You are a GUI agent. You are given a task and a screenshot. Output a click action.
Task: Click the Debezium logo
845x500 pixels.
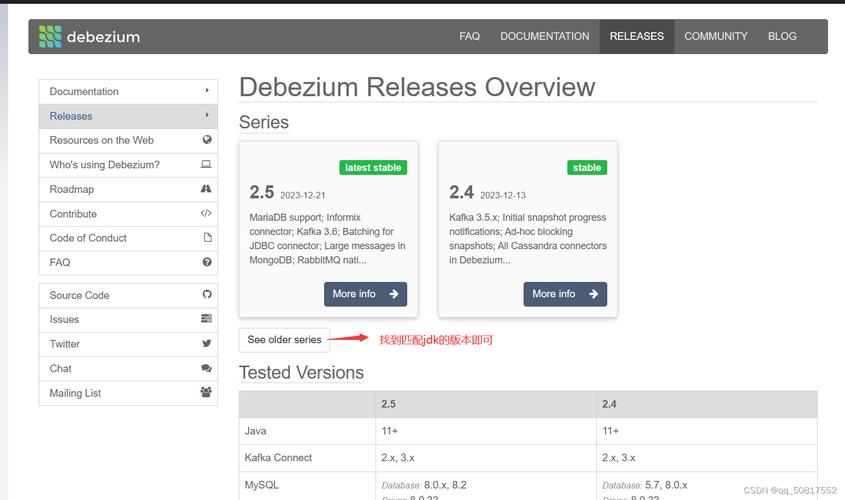click(89, 37)
